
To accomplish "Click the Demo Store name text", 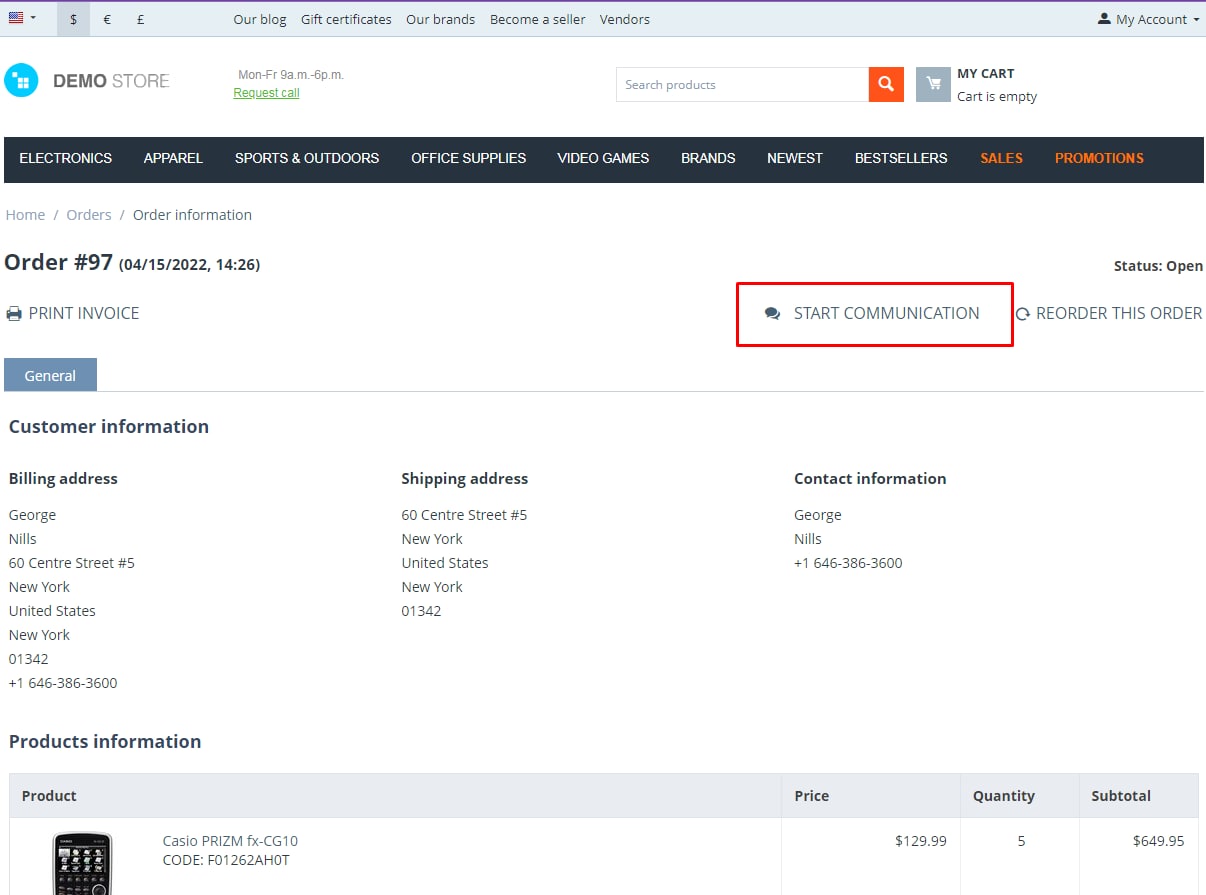I will click(111, 81).
